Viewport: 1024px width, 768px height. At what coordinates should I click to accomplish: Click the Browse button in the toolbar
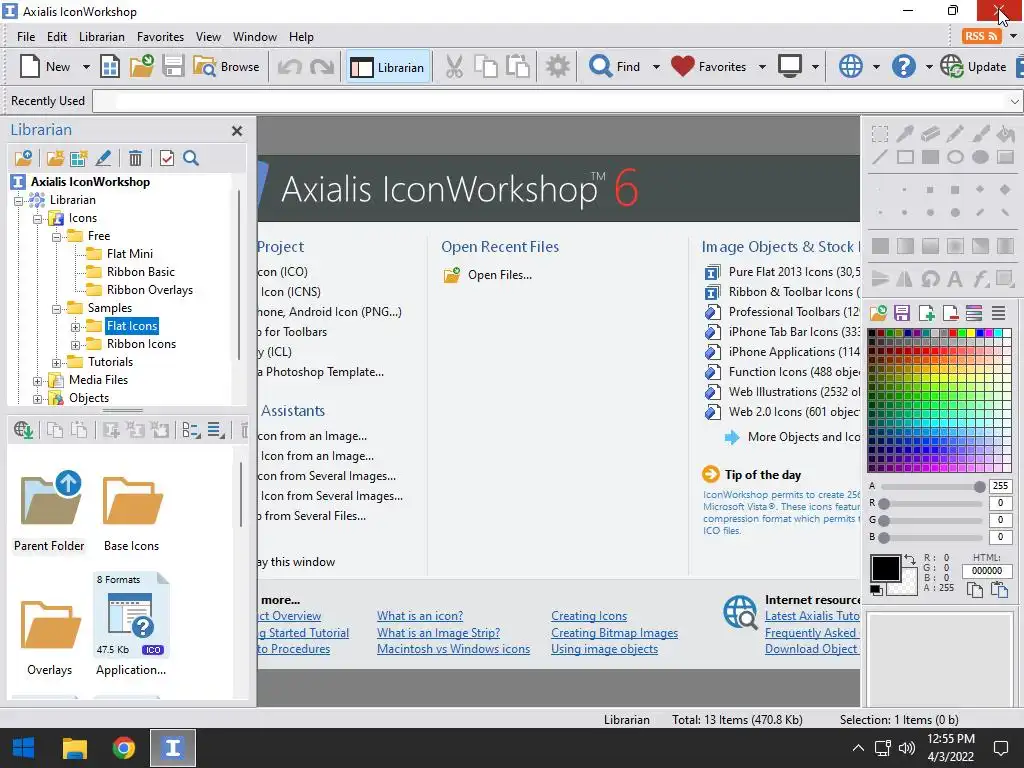tap(227, 67)
